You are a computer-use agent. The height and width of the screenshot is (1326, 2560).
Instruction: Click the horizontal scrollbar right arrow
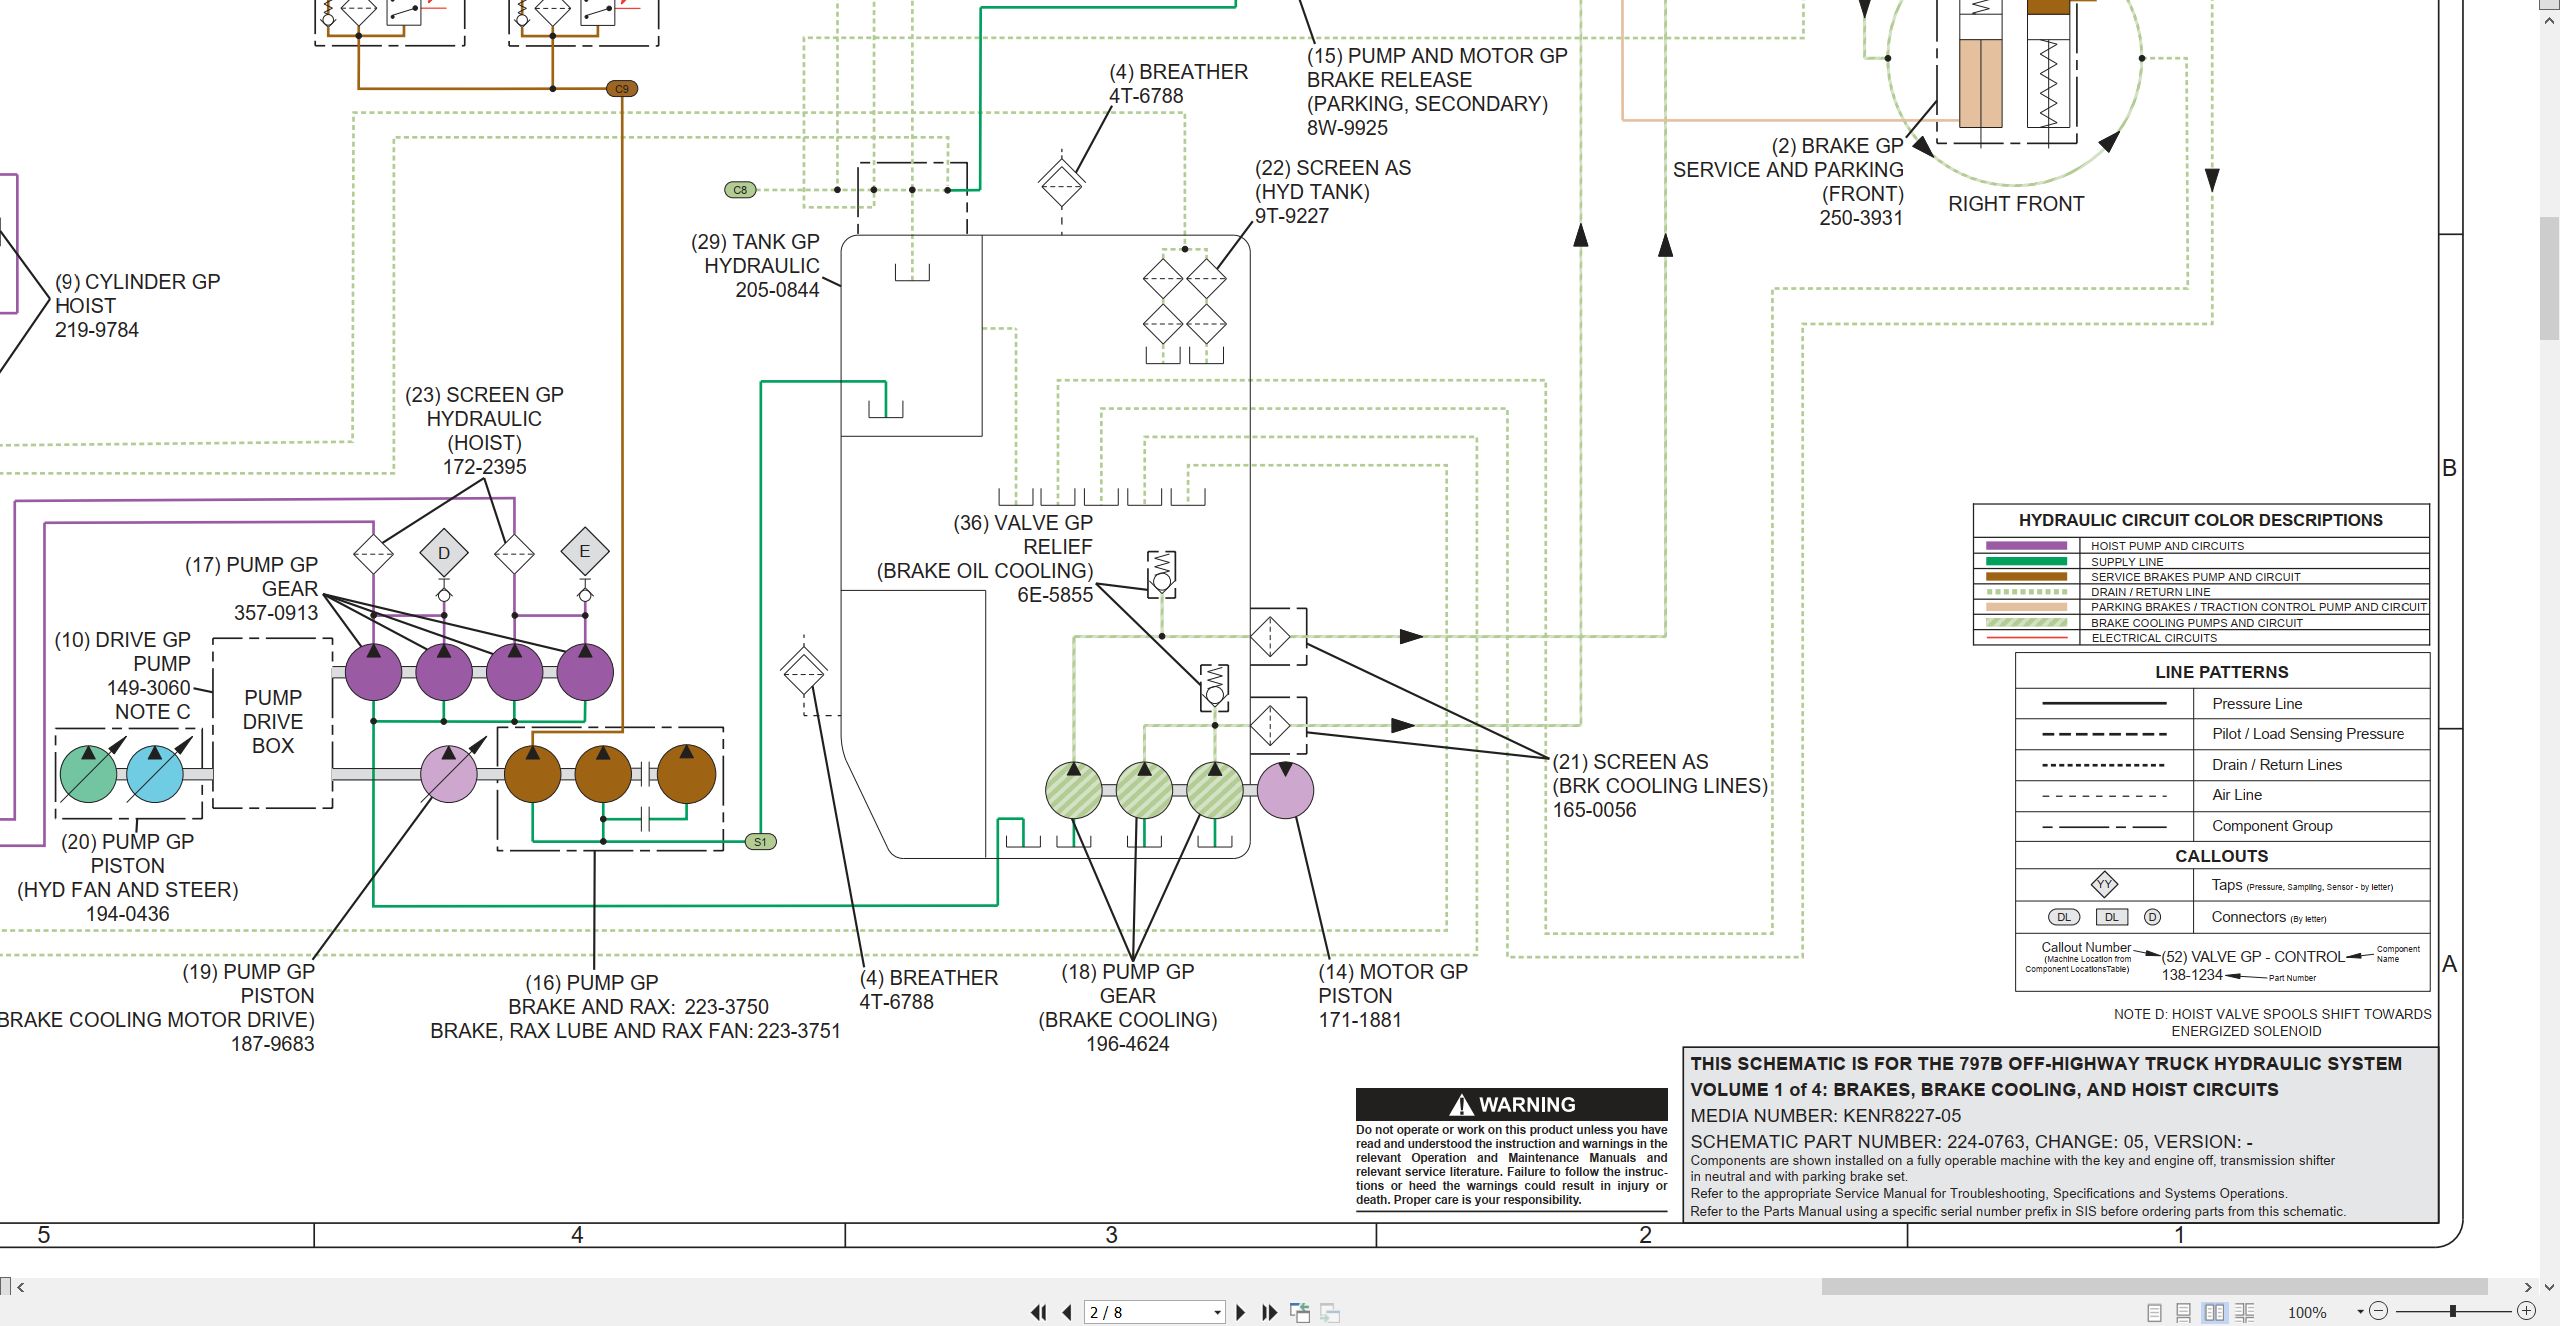tap(2529, 1287)
